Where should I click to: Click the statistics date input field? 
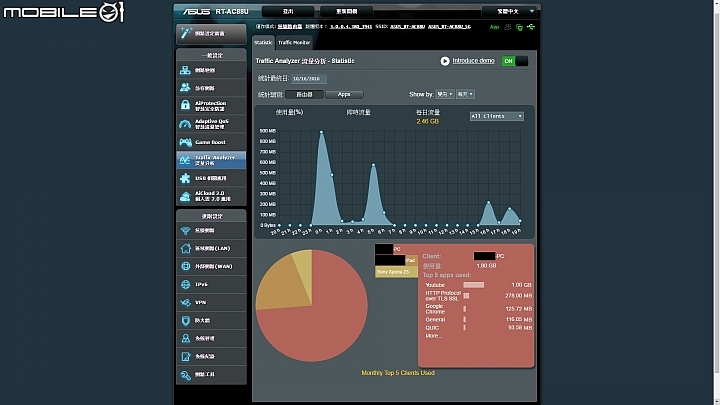click(309, 79)
